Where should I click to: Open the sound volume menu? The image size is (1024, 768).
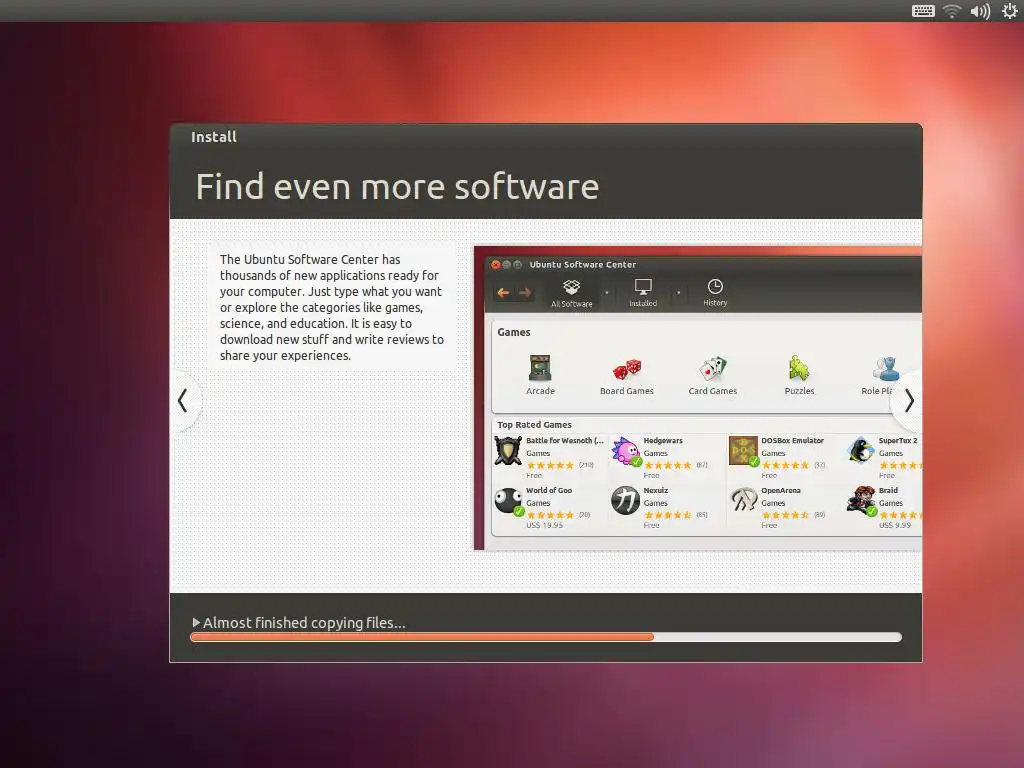[980, 11]
